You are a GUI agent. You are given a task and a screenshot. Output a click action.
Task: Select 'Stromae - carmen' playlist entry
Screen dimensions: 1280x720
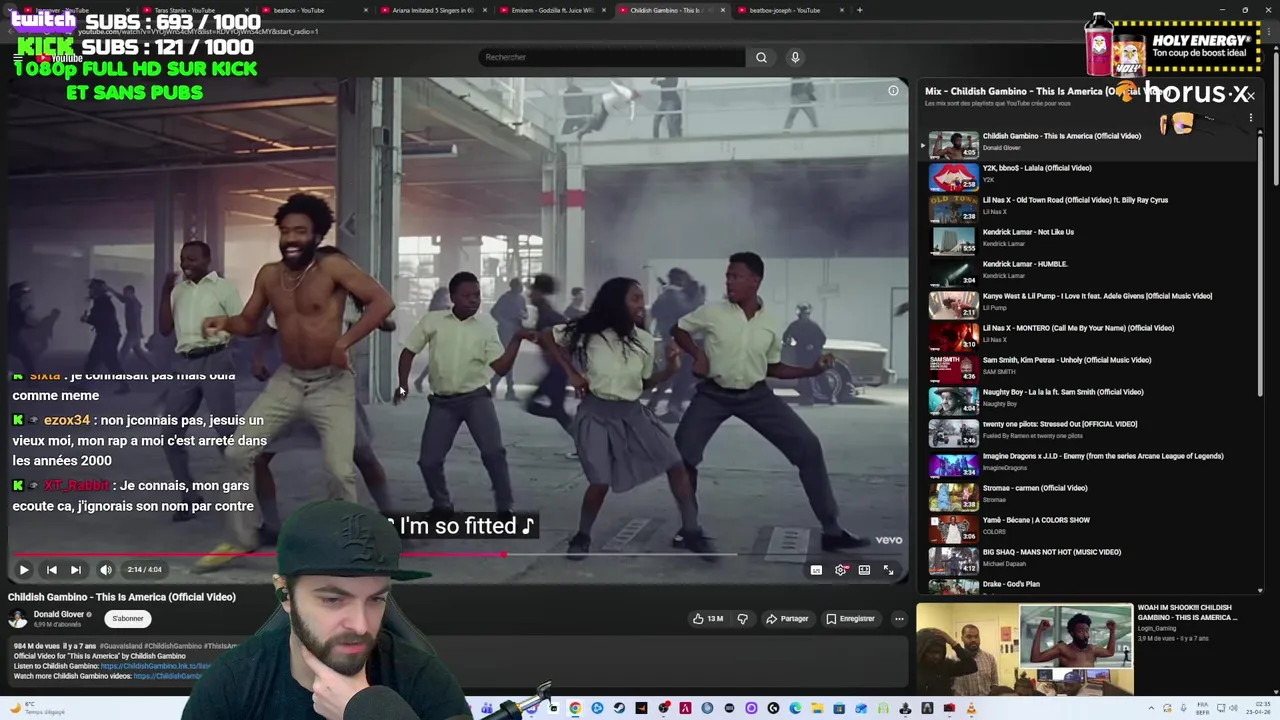pyautogui.click(x=1088, y=496)
